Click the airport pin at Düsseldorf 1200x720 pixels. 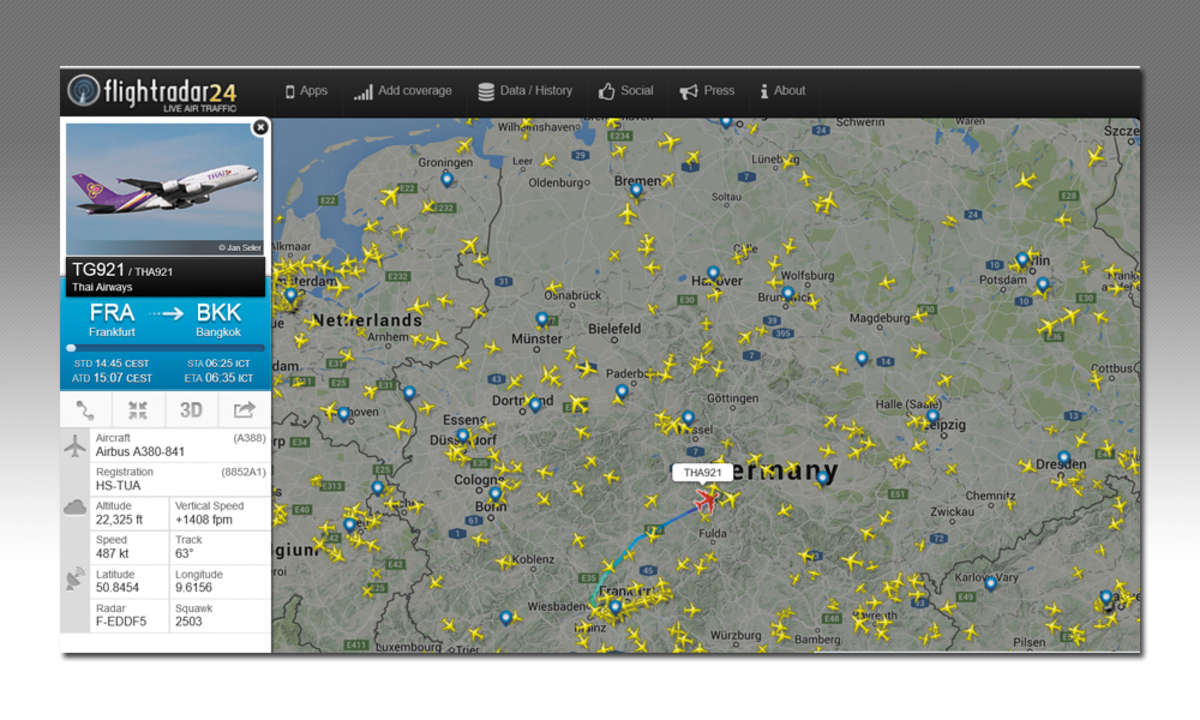pos(462,436)
